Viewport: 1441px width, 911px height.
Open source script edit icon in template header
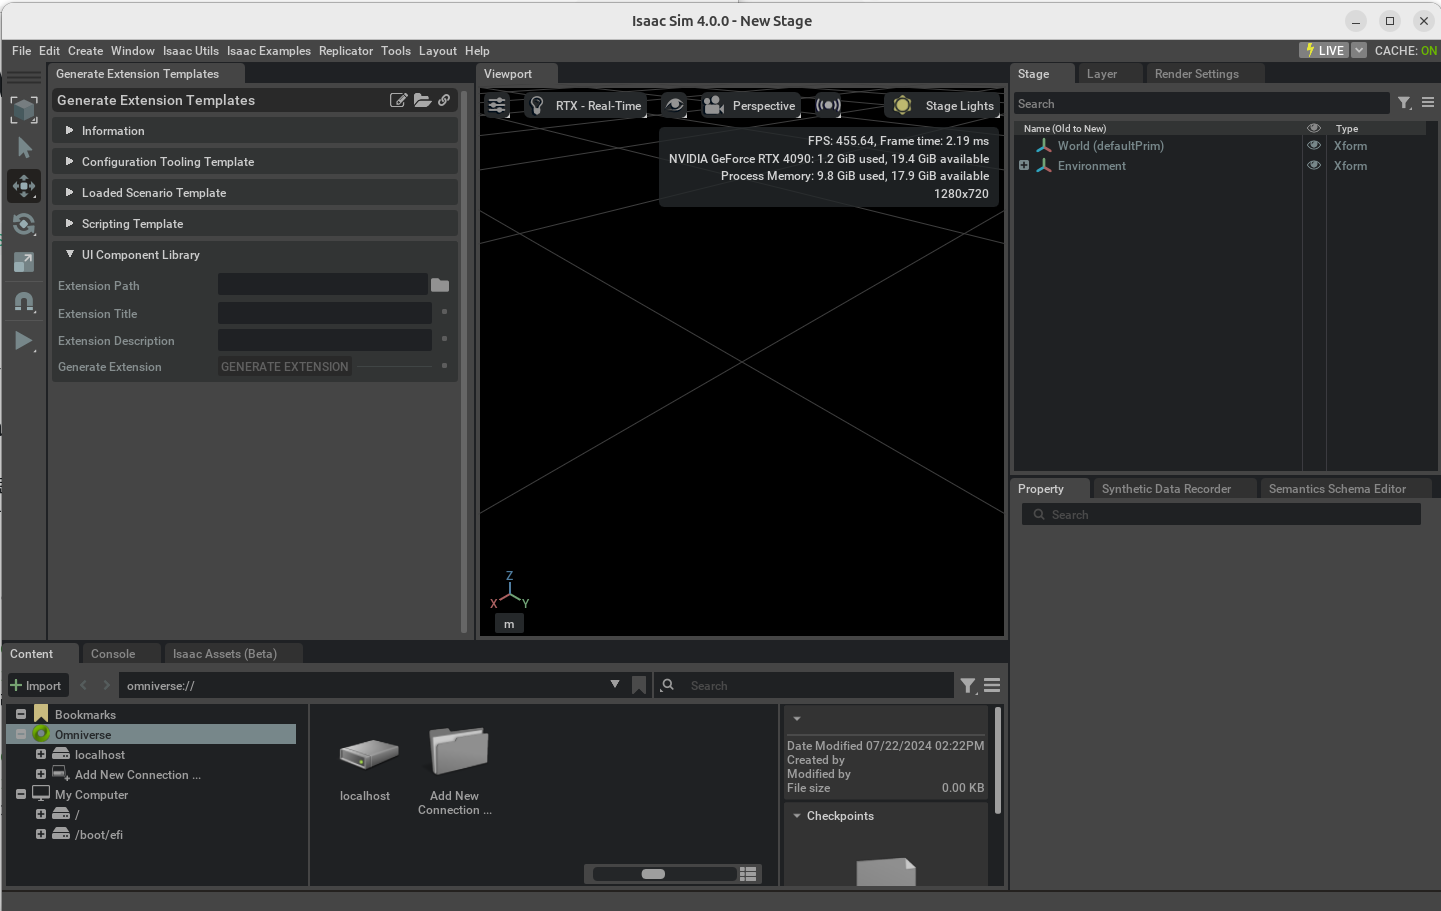[x=398, y=100]
